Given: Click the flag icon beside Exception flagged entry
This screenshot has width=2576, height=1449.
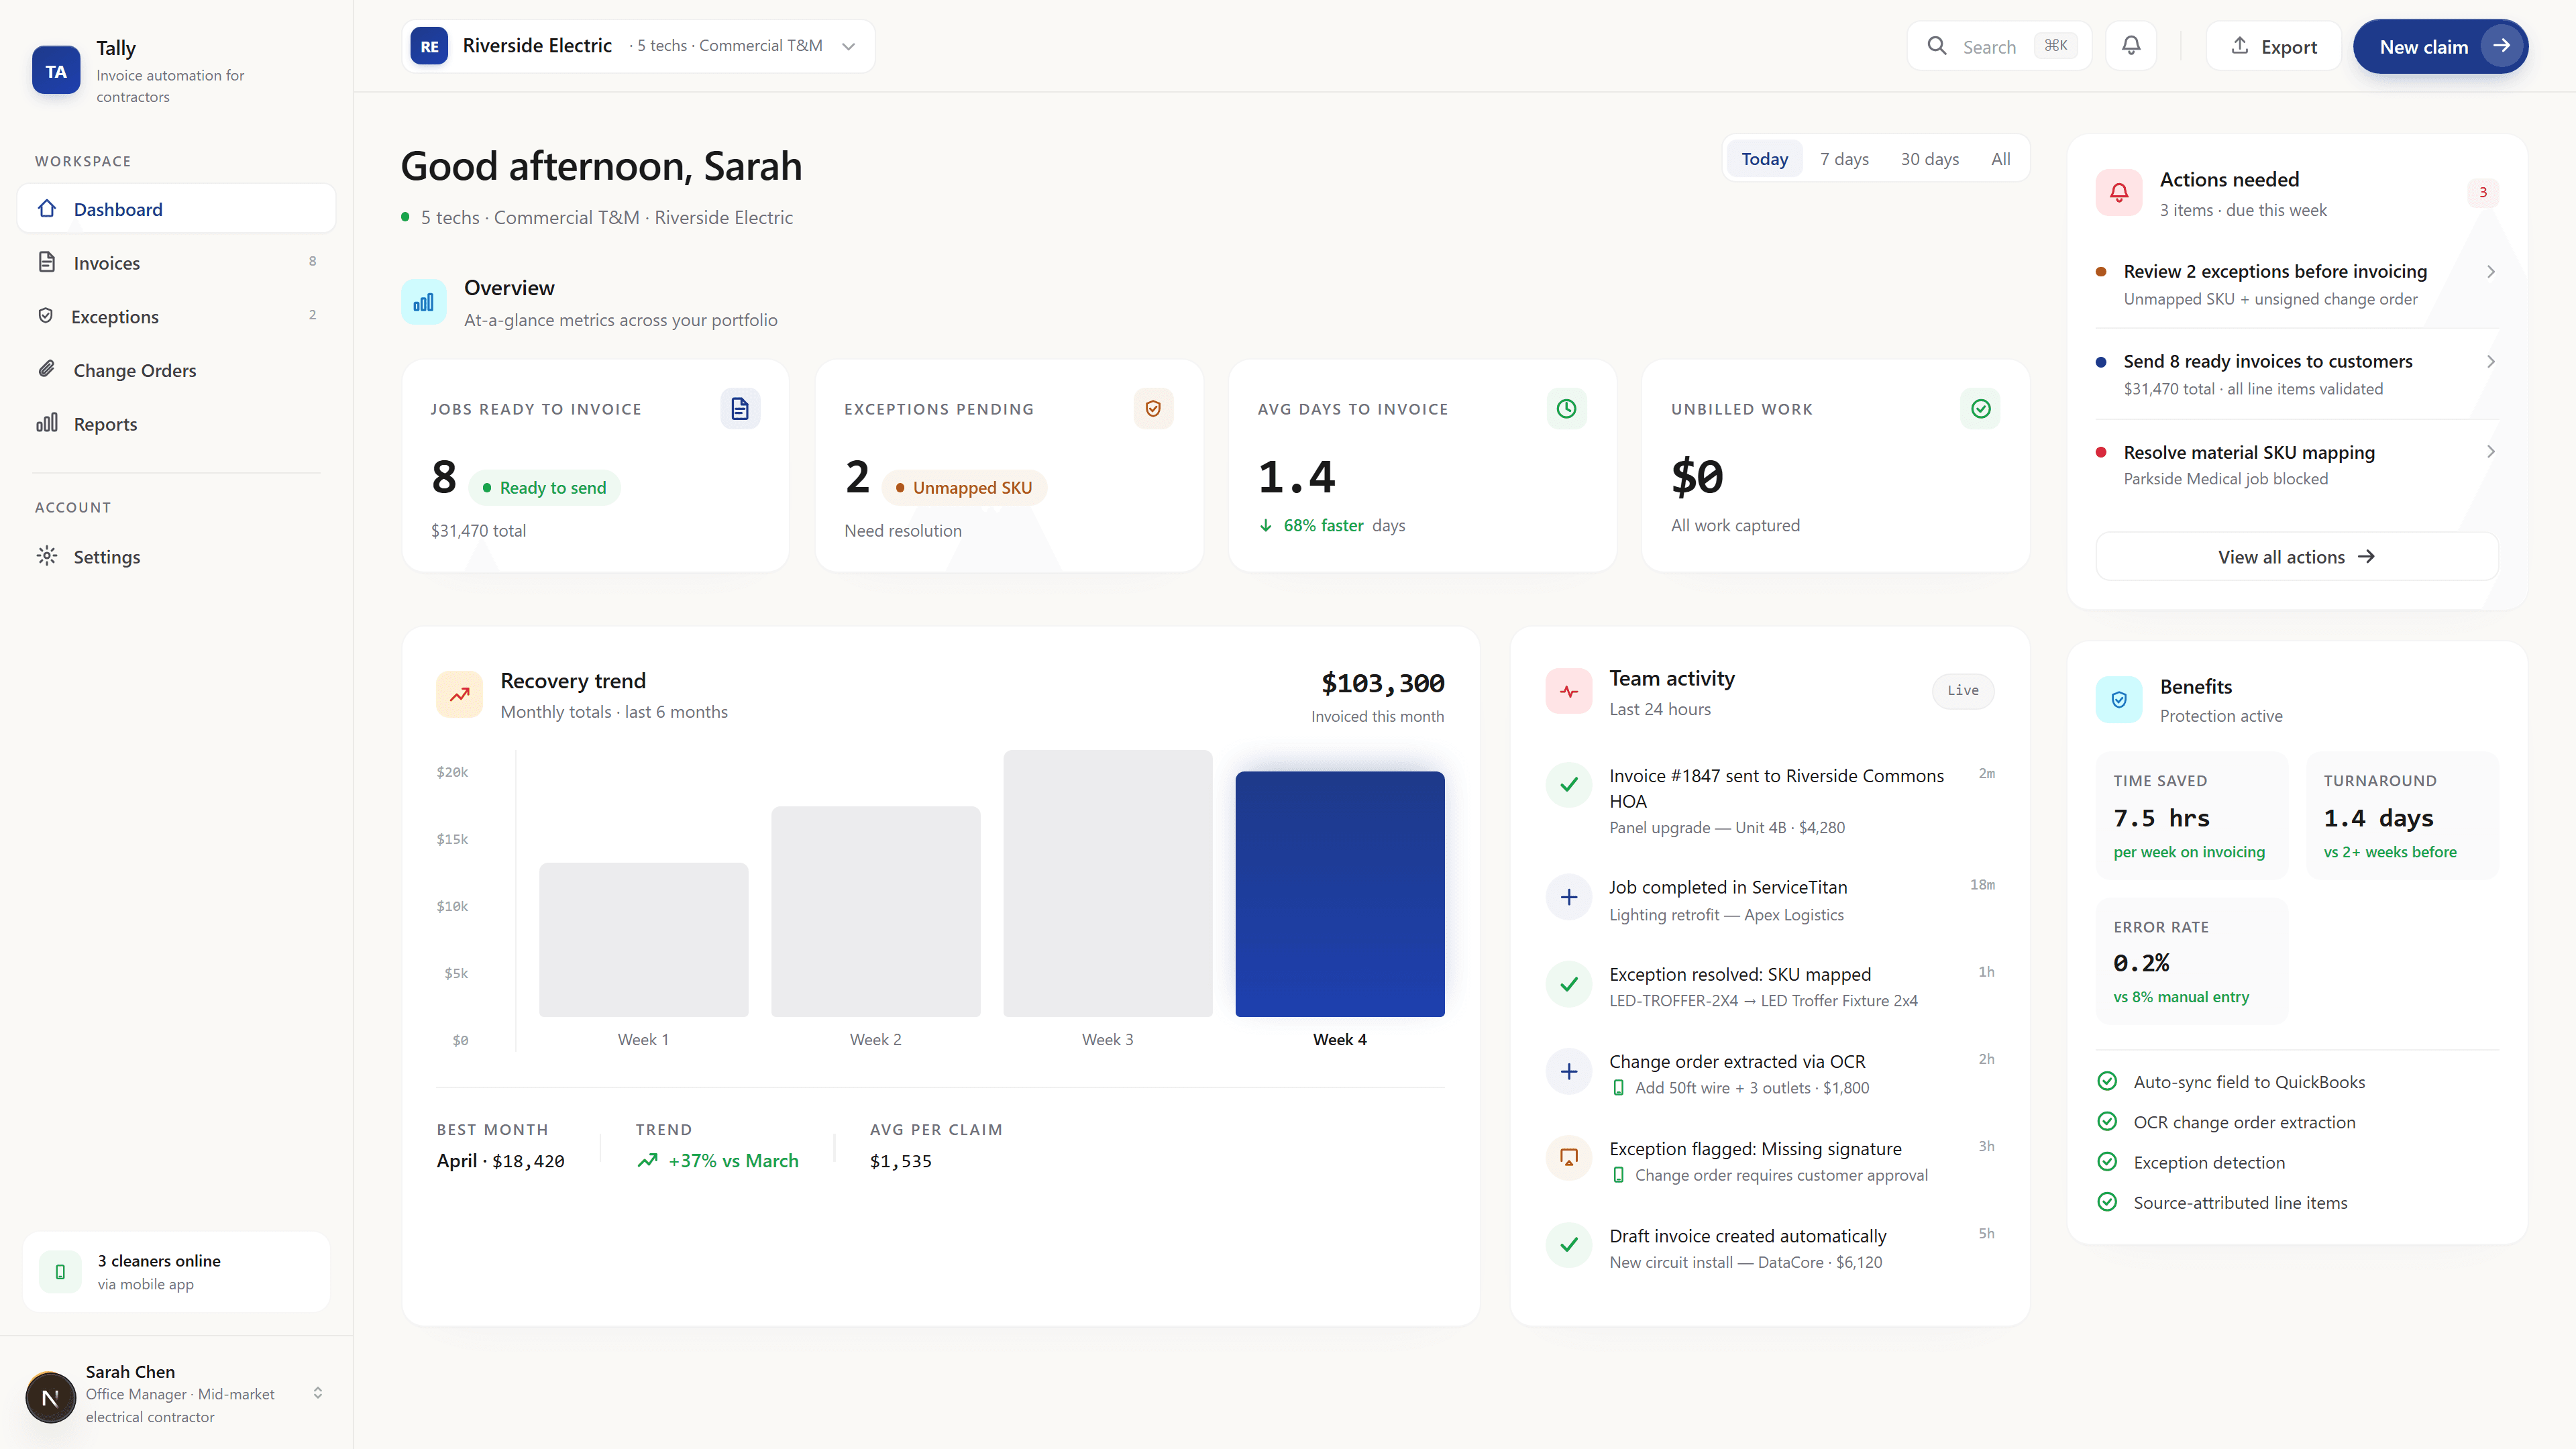Looking at the screenshot, I should coord(1569,1158).
